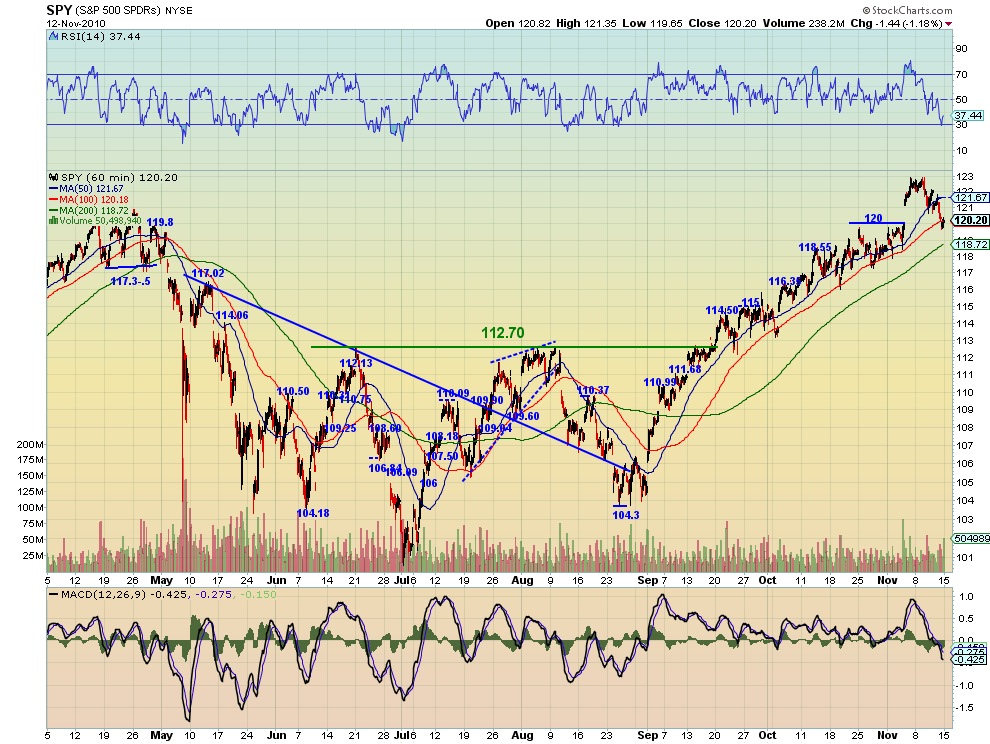990x744 pixels.
Task: Click the candlestick icon before SPY (60 min)
Action: [54, 177]
